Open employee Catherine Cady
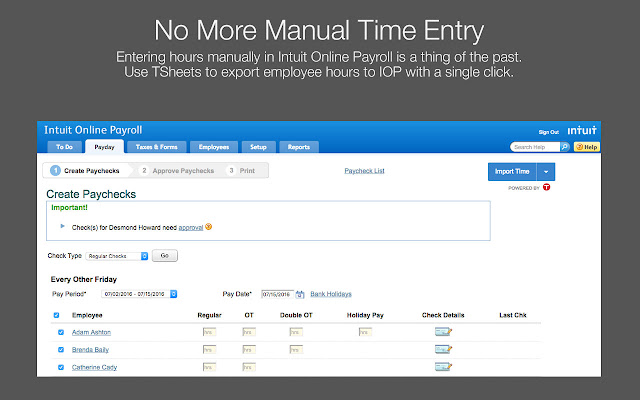 tap(94, 367)
